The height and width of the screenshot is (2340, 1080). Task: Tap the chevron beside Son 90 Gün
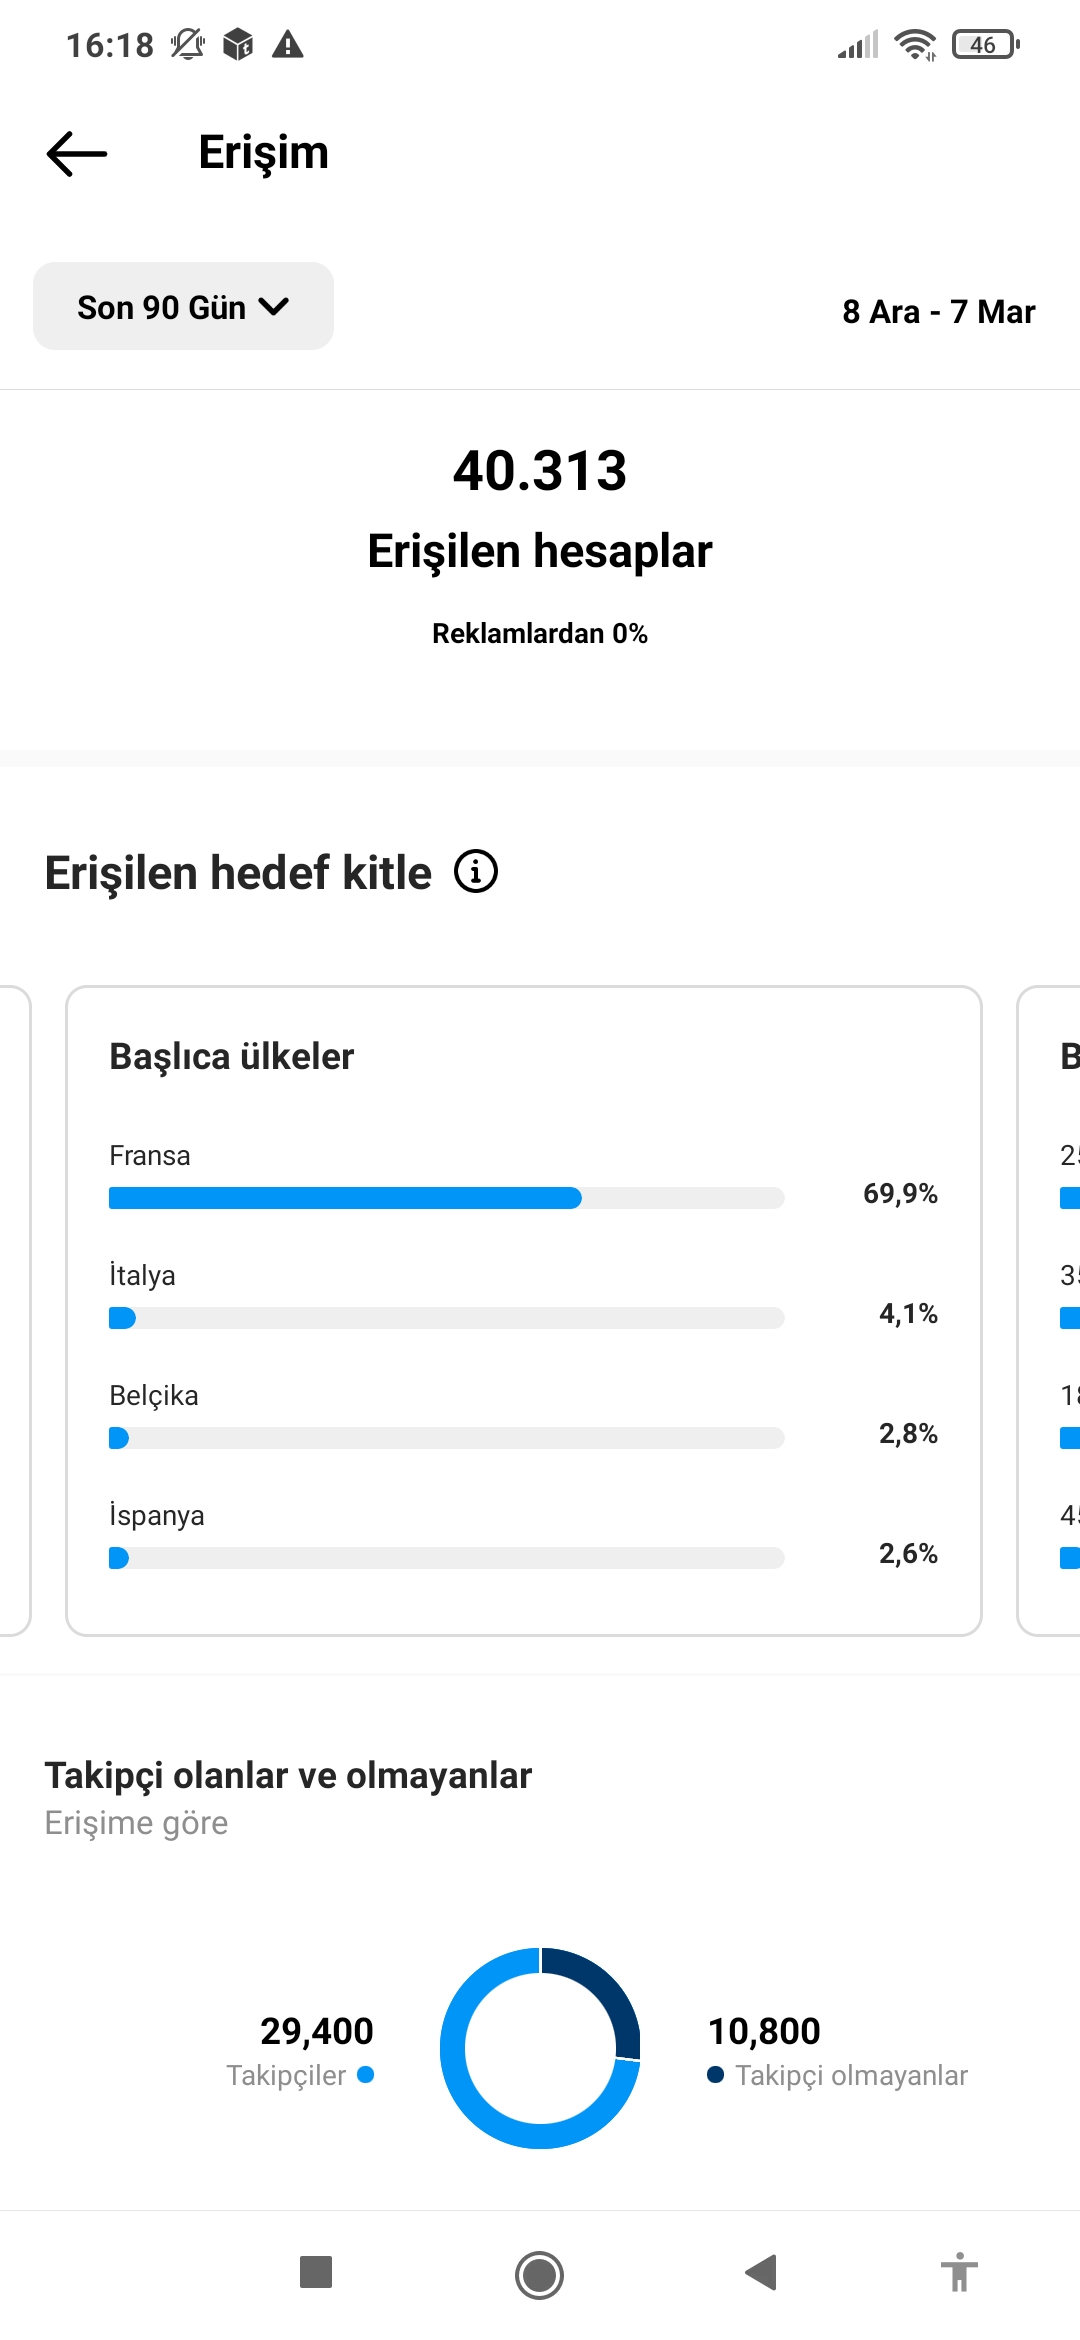point(273,307)
